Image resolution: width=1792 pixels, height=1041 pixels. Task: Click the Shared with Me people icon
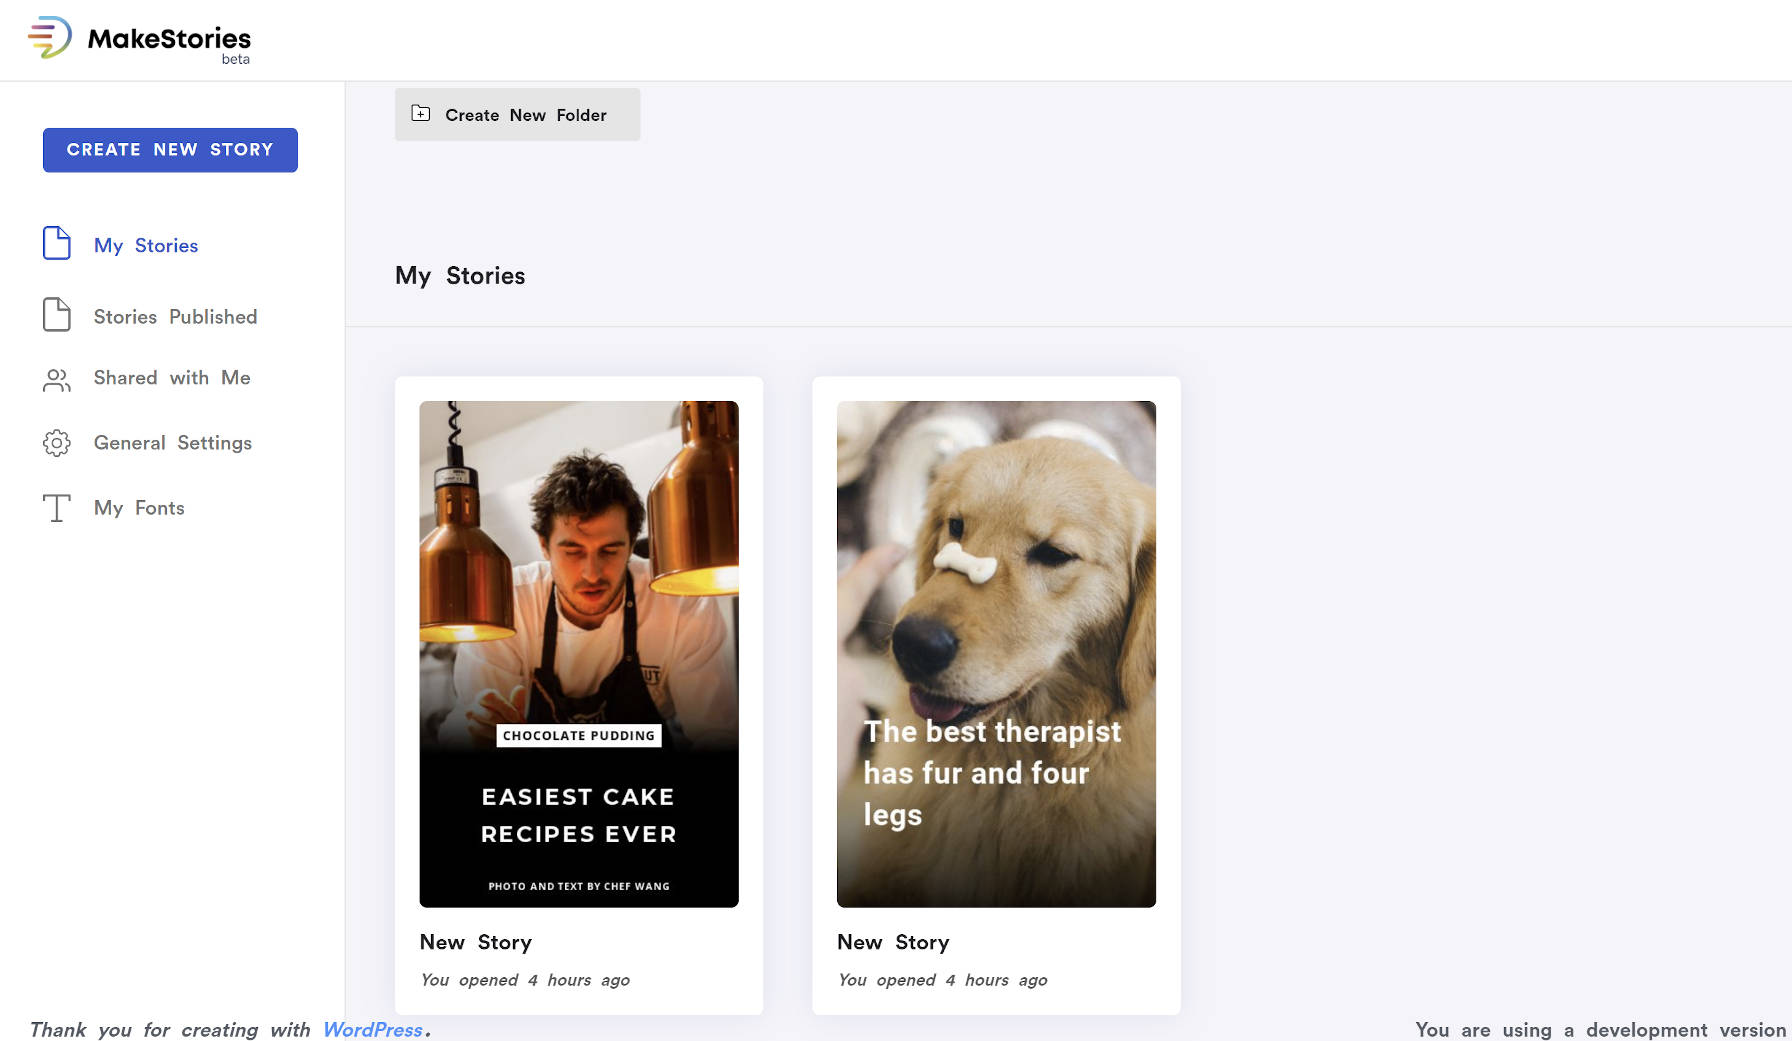click(x=57, y=379)
